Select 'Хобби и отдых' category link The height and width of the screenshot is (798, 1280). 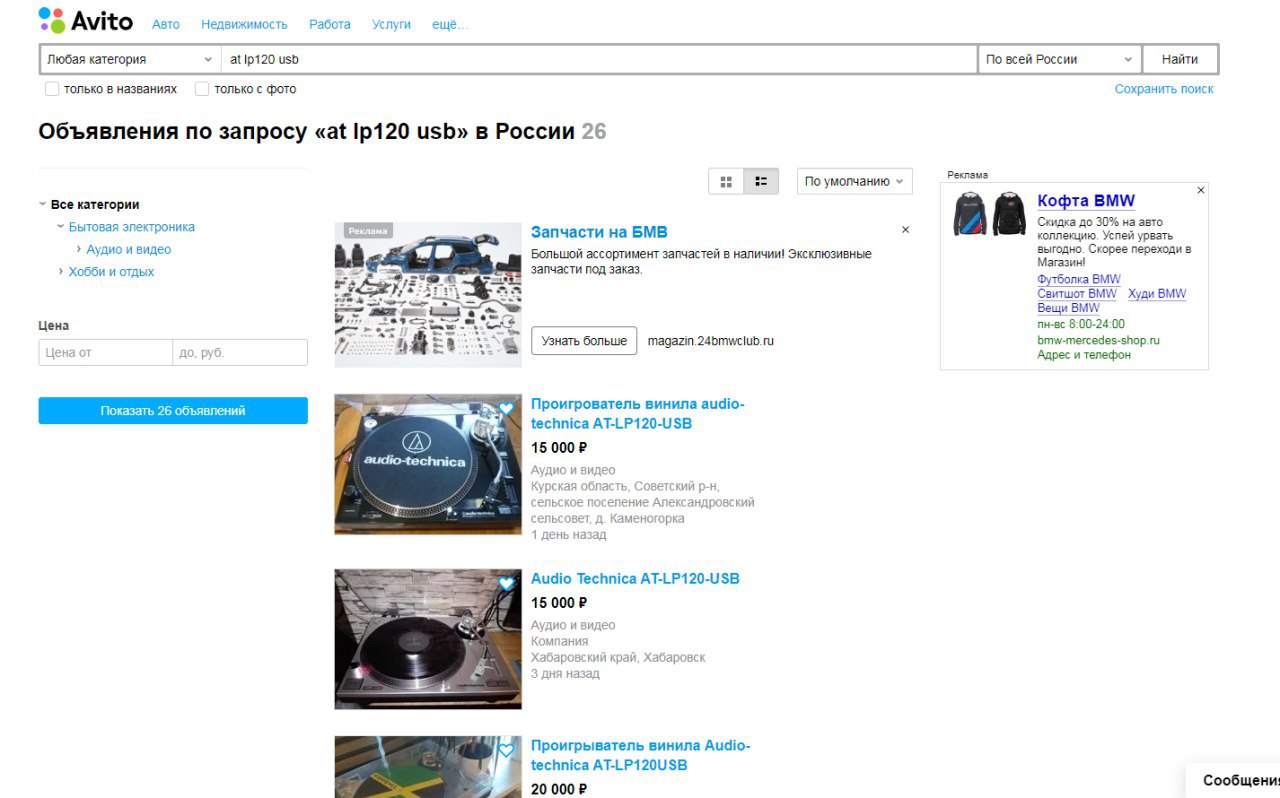(x=112, y=271)
